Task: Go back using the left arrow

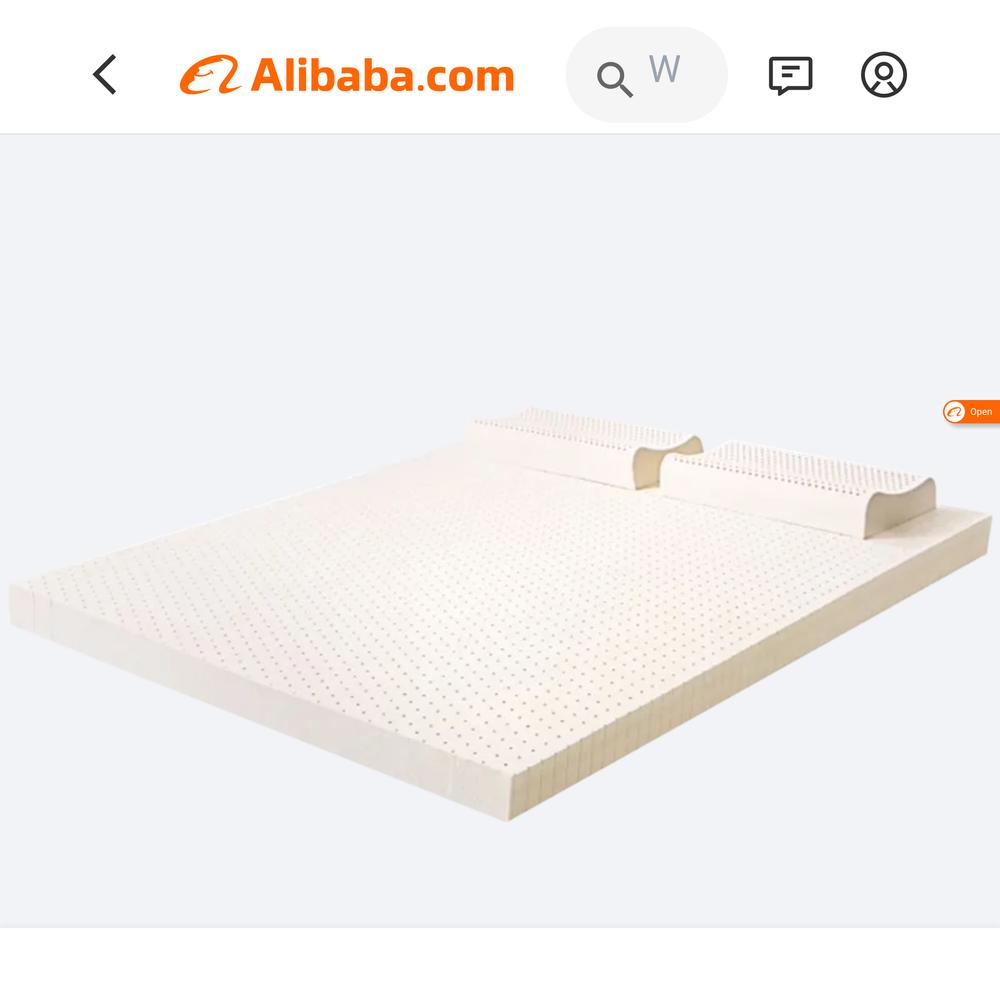Action: point(105,75)
